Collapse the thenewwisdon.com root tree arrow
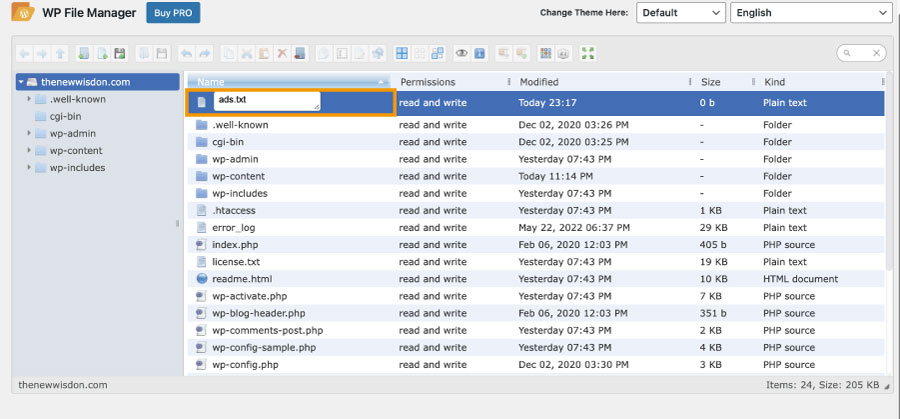 click(21, 82)
